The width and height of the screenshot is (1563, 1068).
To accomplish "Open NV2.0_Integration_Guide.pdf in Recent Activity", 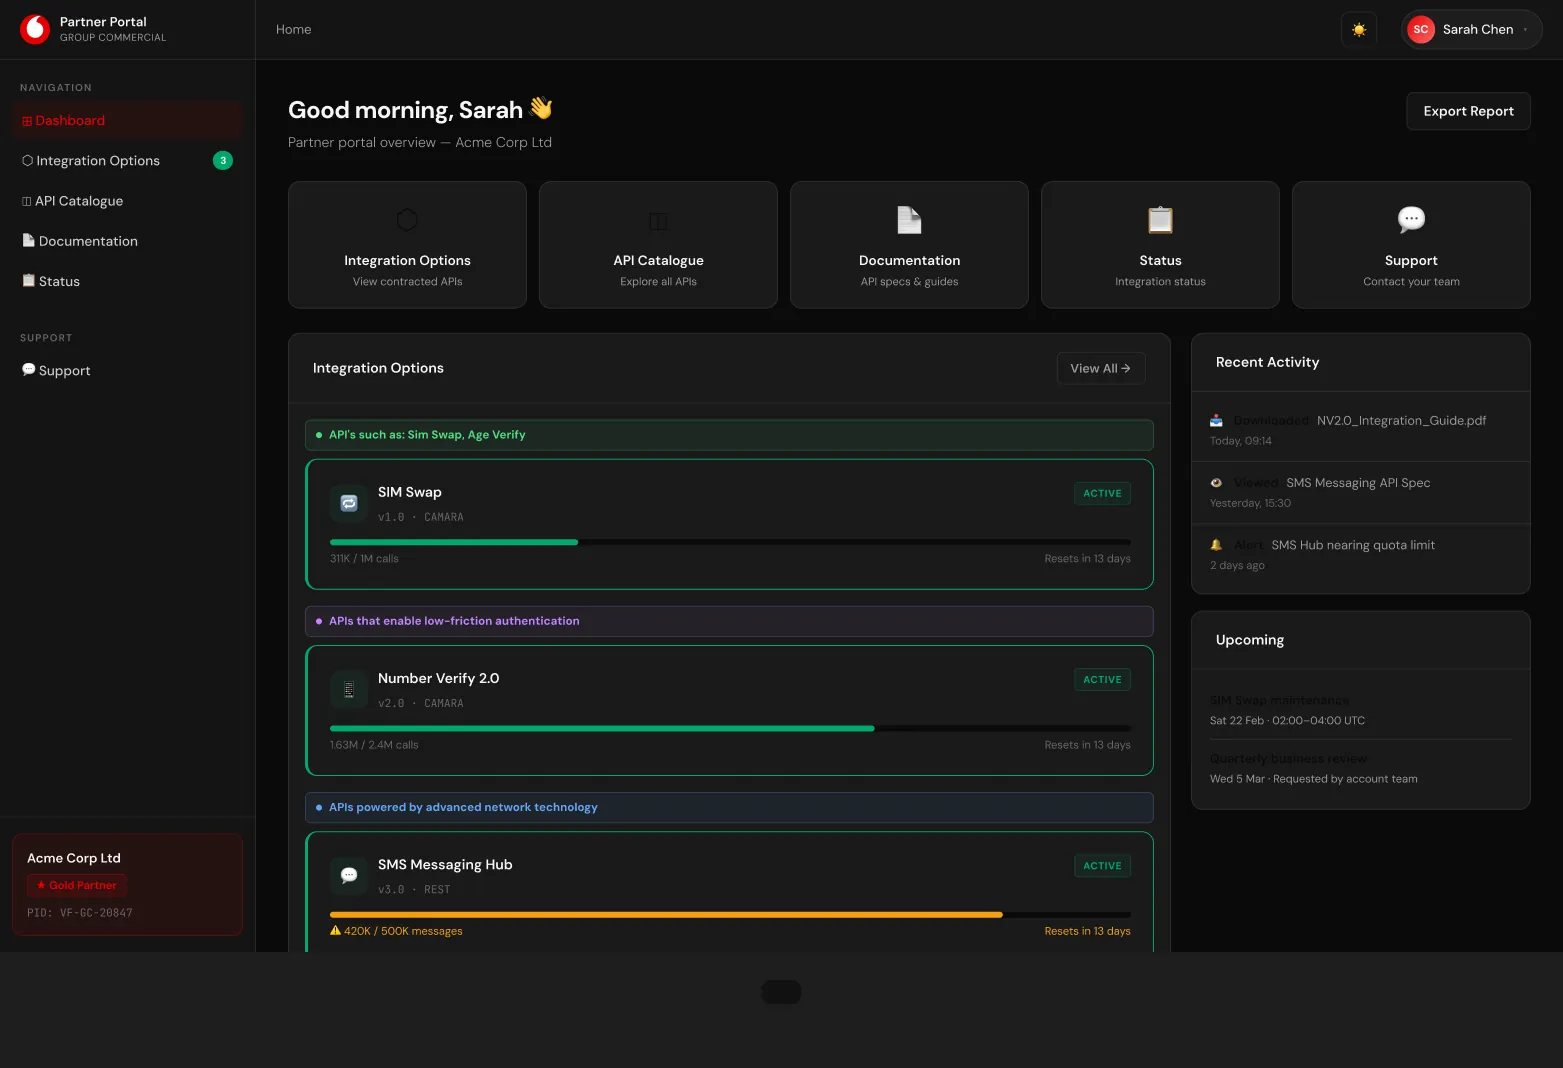I will pos(1401,421).
